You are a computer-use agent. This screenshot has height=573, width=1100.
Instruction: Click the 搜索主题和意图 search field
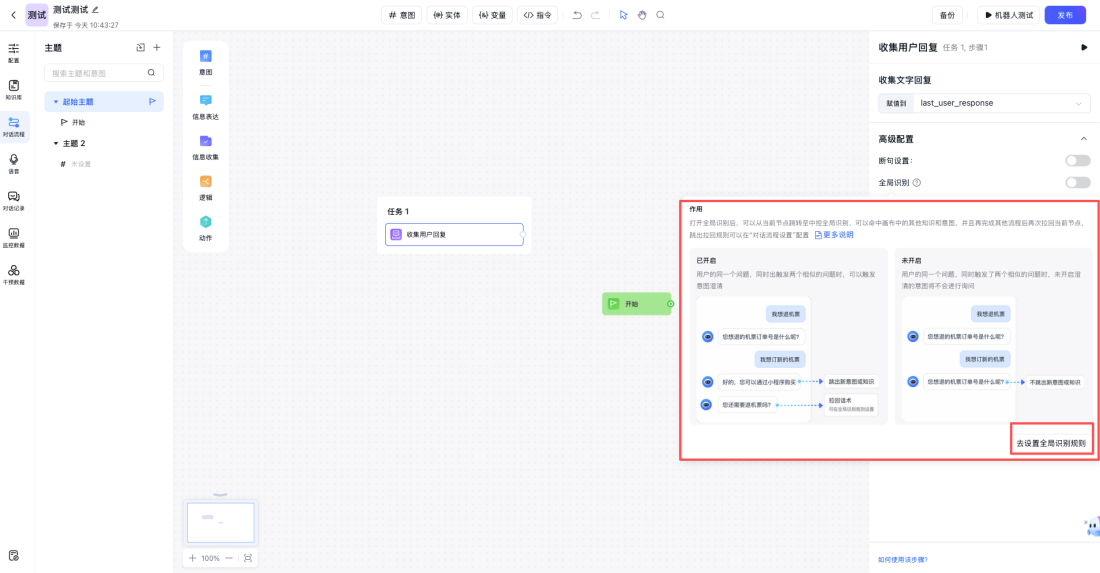97,73
